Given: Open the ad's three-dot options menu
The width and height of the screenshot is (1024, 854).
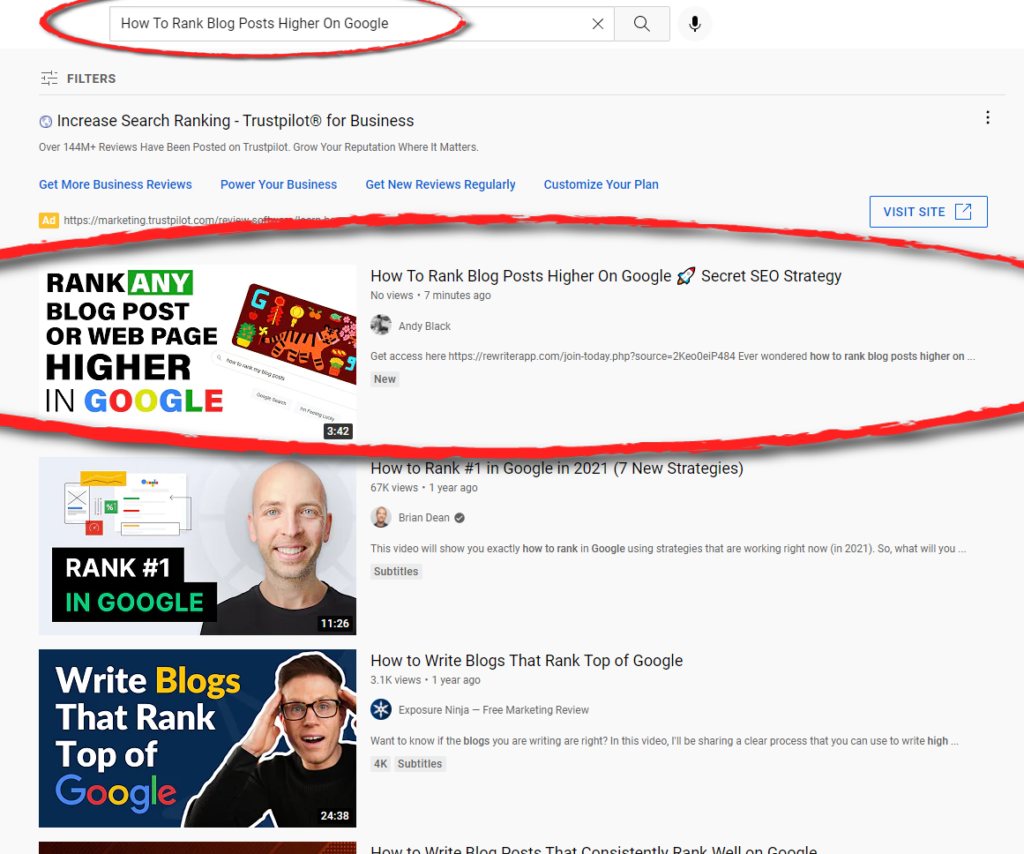Looking at the screenshot, I should click(987, 118).
